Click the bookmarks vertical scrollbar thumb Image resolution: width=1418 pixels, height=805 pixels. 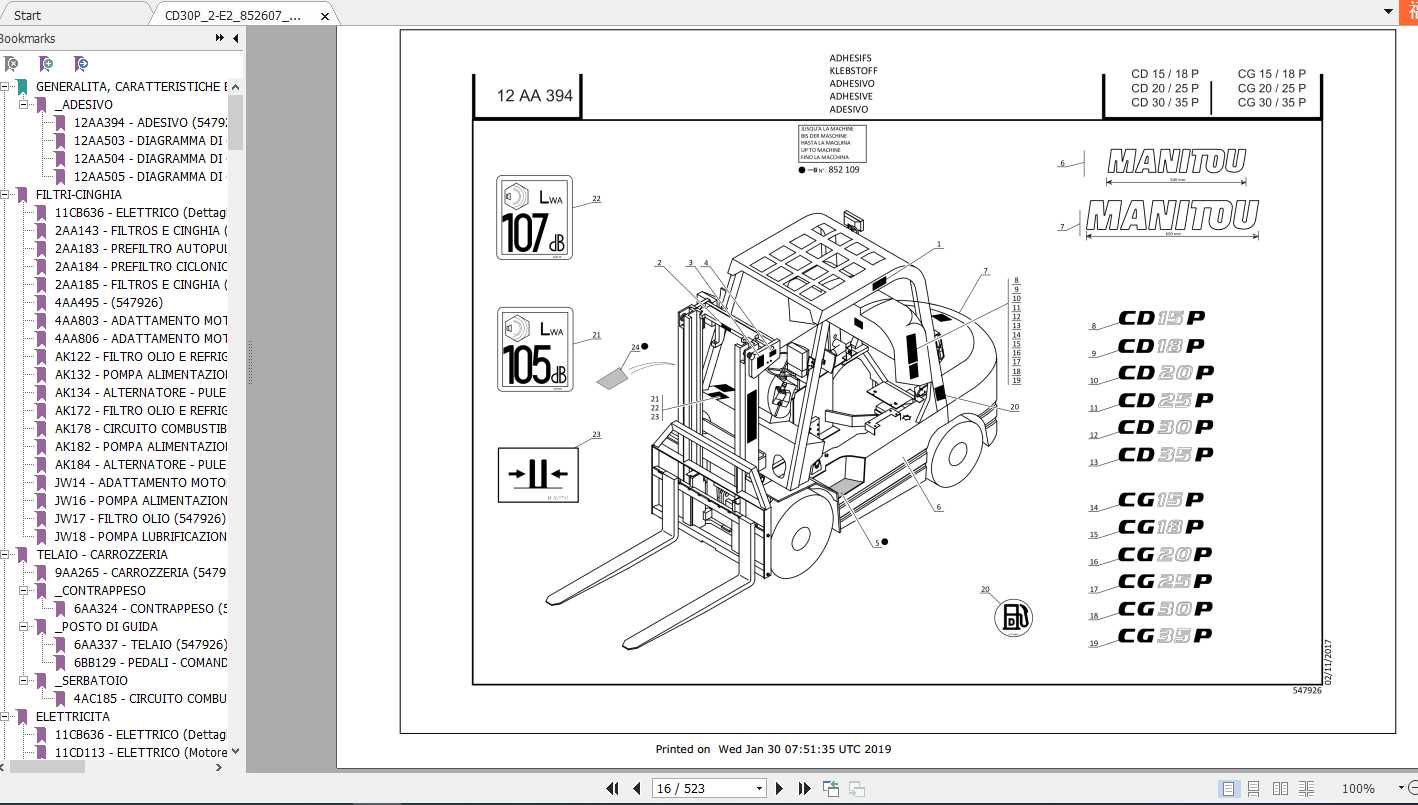point(236,122)
